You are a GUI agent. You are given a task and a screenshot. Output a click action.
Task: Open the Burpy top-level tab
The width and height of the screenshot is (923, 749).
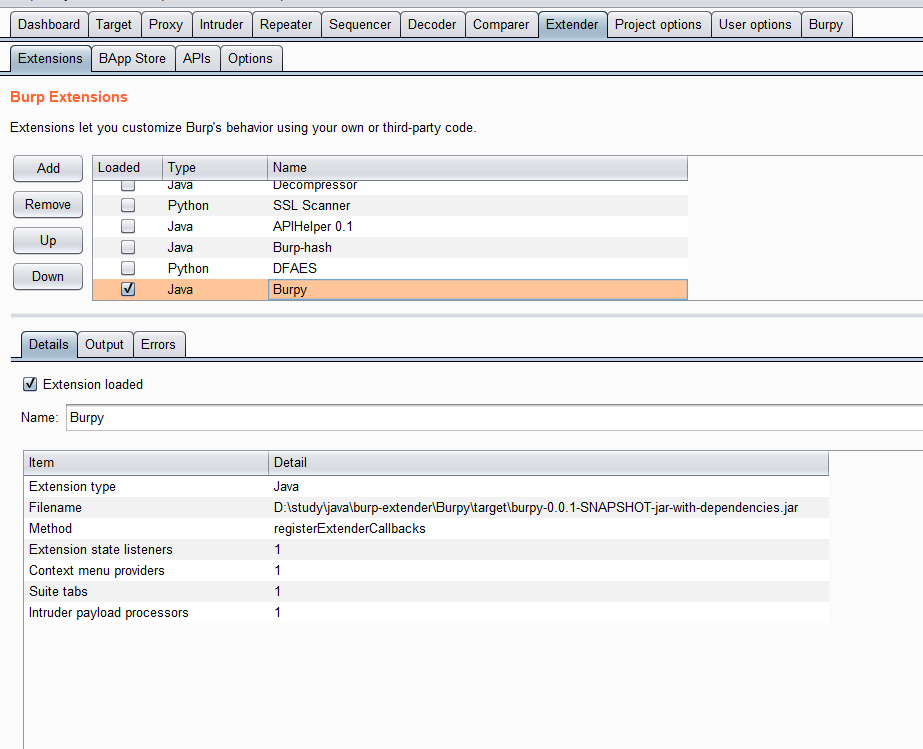826,25
